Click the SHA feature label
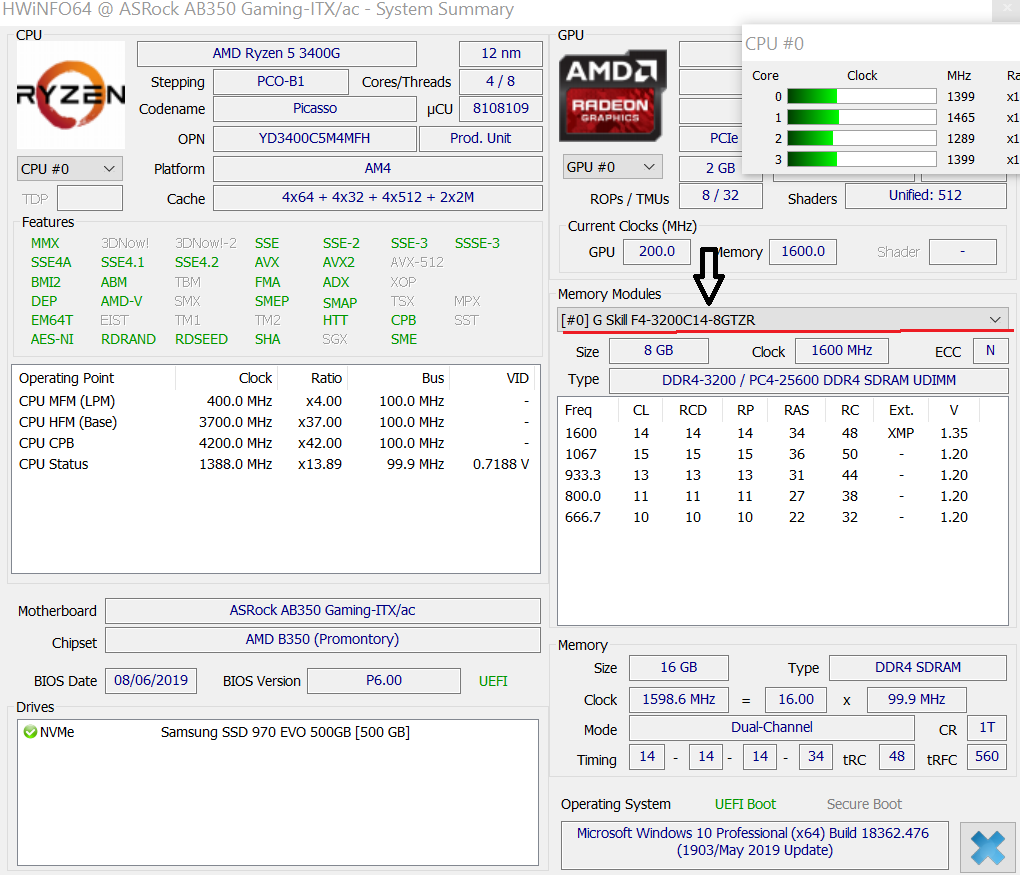Image resolution: width=1020 pixels, height=875 pixels. point(267,339)
